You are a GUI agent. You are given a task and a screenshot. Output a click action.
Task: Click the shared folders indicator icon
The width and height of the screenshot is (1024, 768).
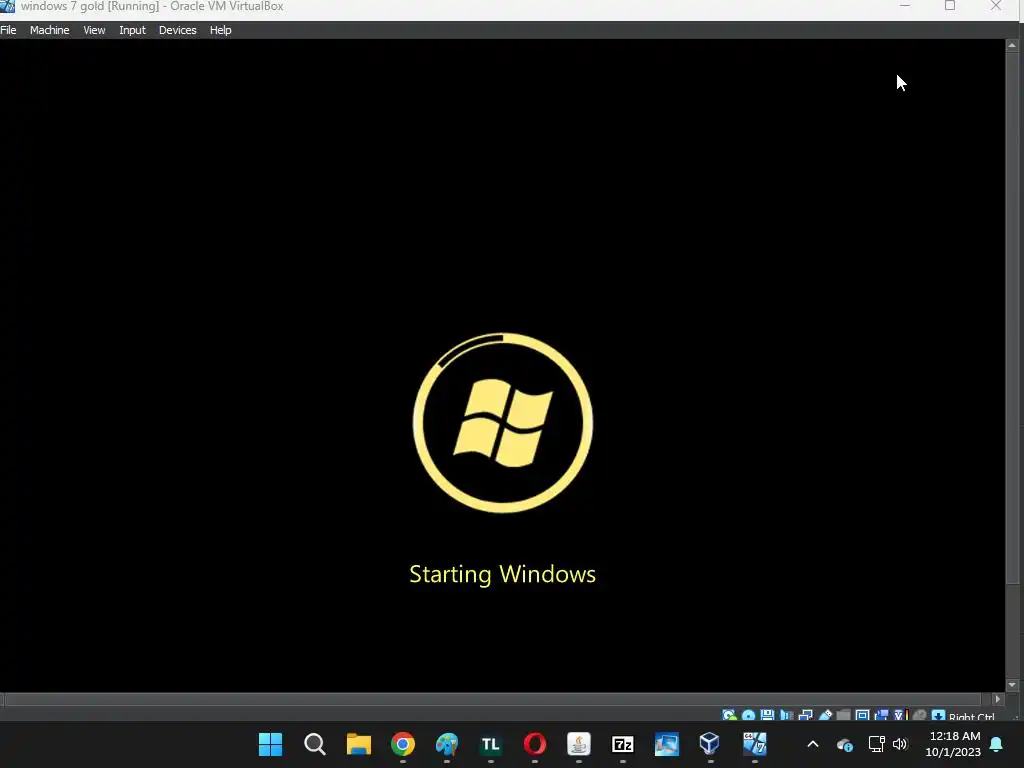point(843,716)
